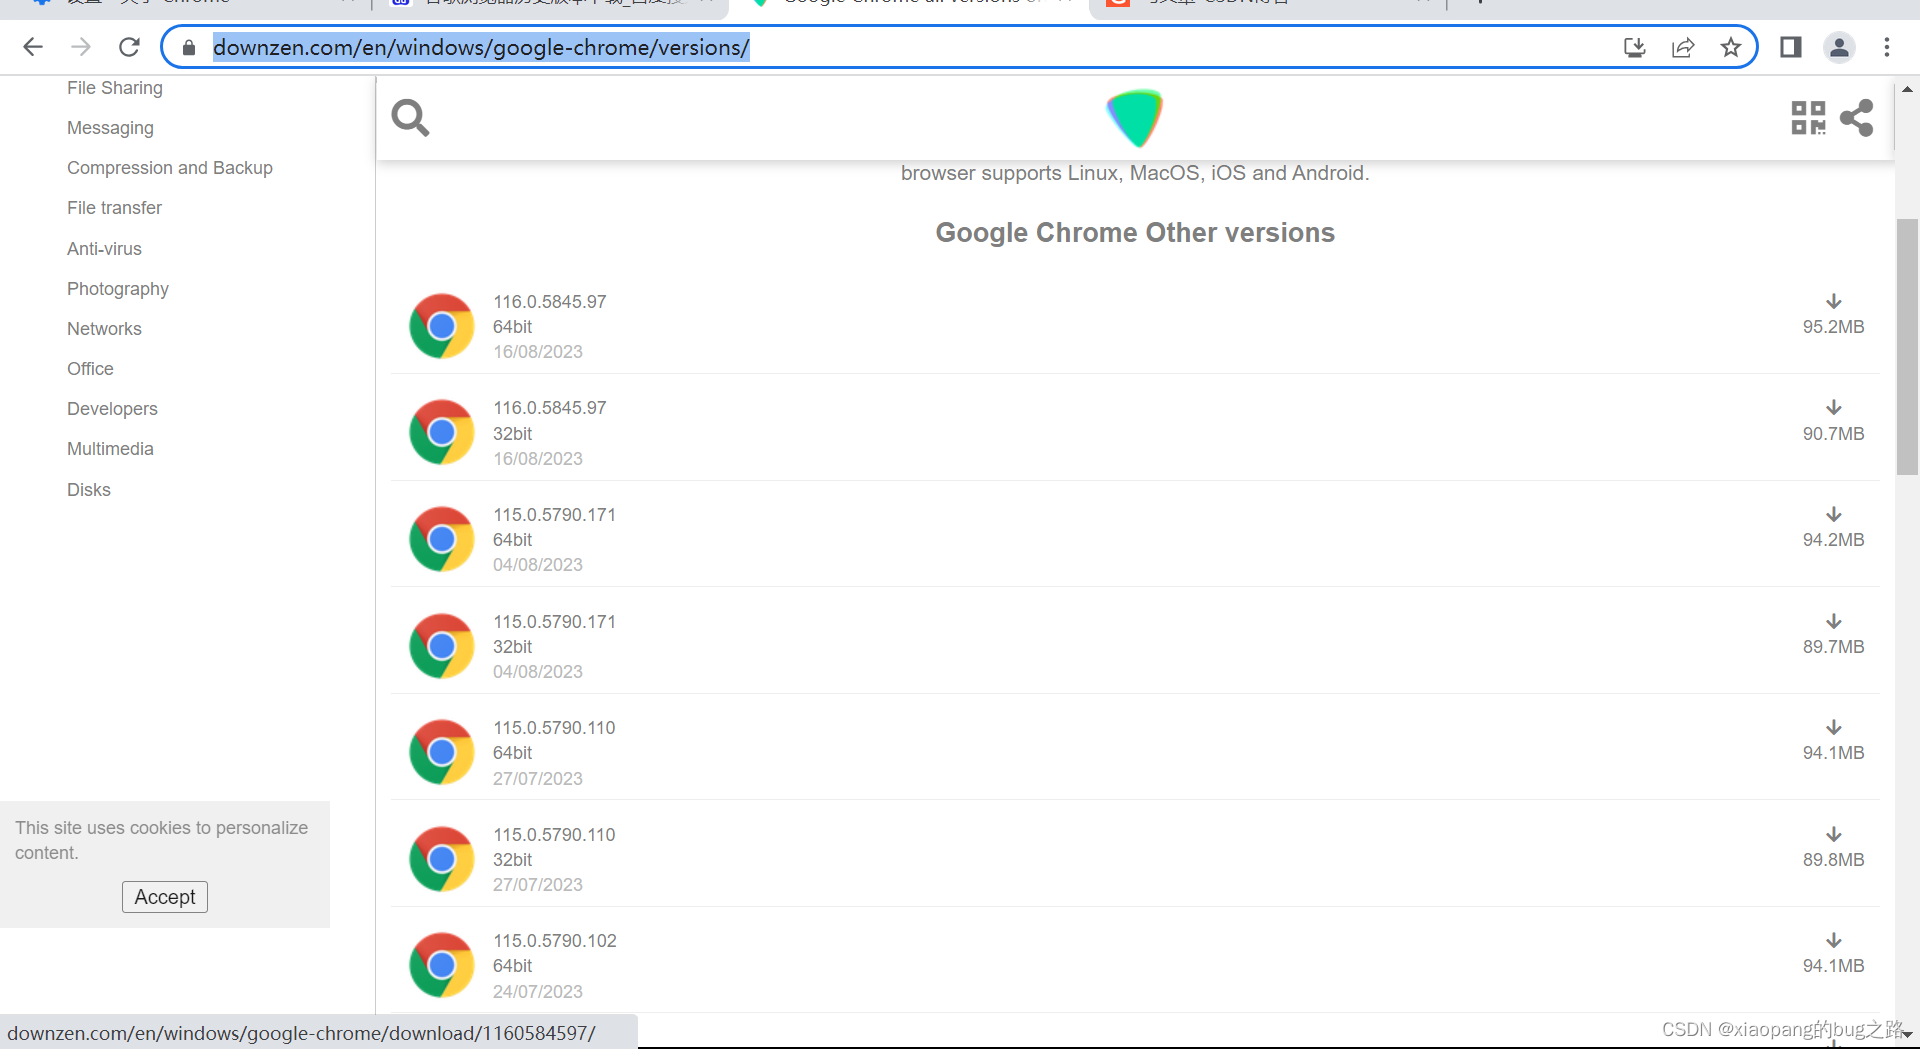
Task: Download 115.0.5790.110 32bit via arrow icon
Action: (x=1834, y=834)
